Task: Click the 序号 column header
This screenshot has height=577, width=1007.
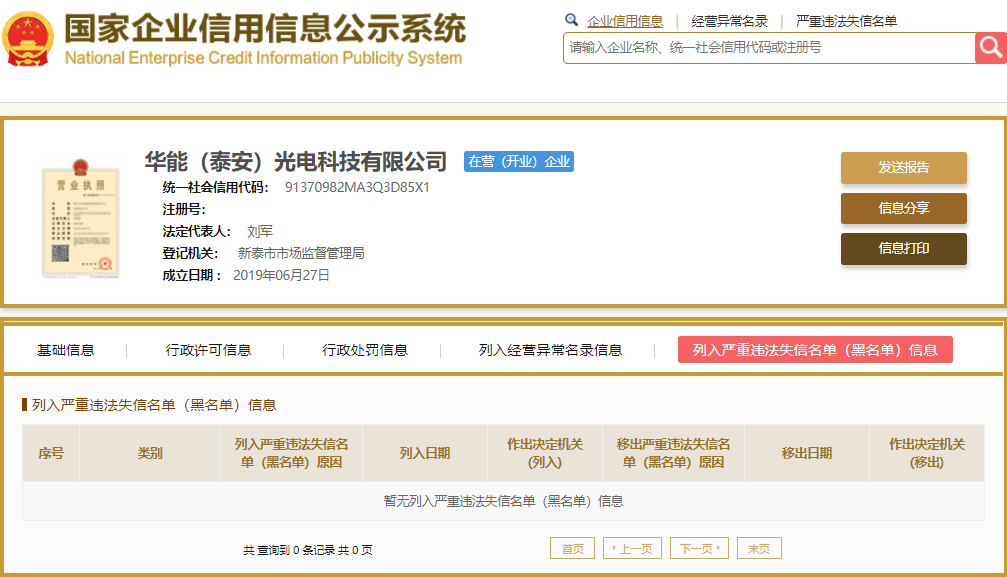Action: 51,453
